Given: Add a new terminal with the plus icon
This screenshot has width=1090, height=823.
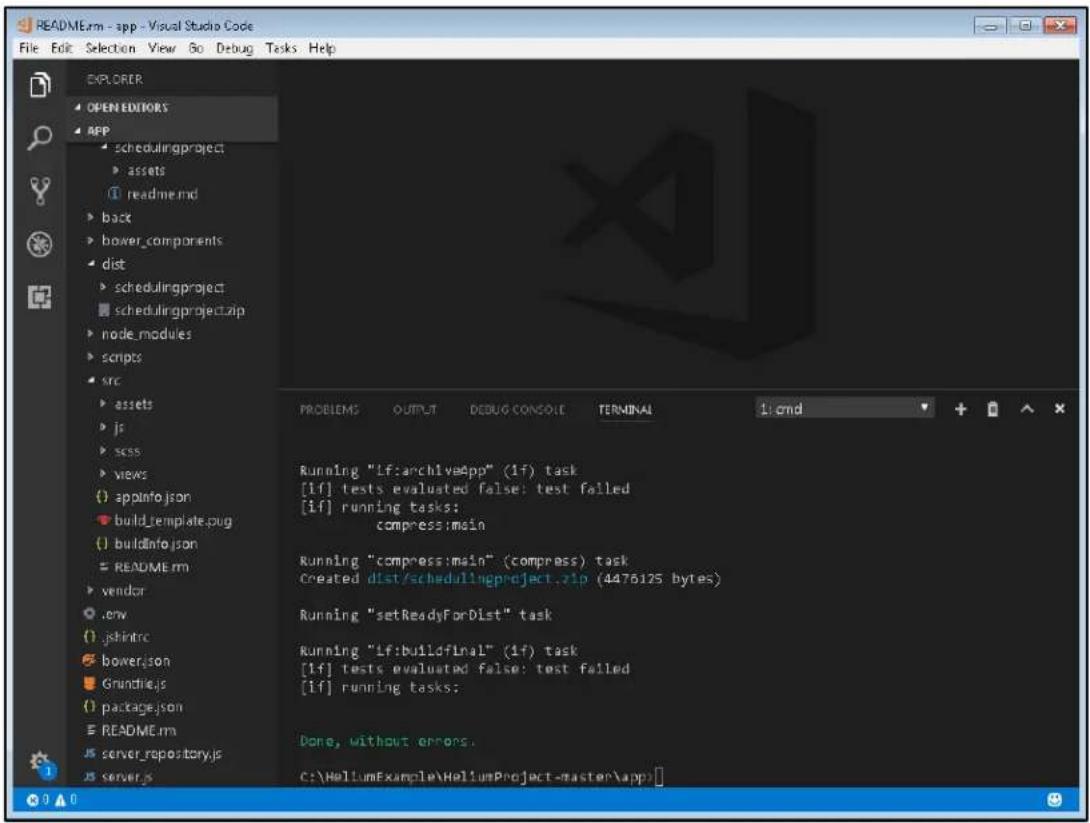Looking at the screenshot, I should (x=960, y=409).
